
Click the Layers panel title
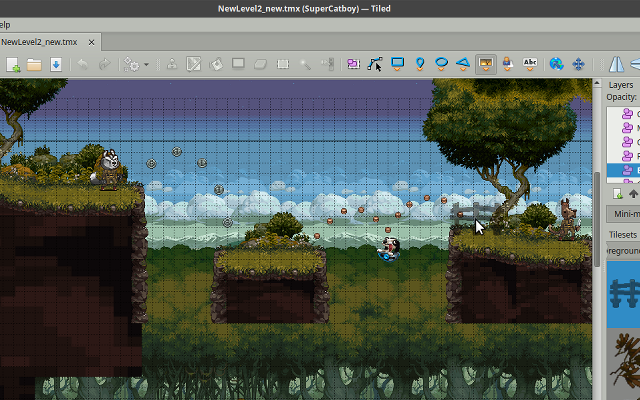[x=621, y=85]
